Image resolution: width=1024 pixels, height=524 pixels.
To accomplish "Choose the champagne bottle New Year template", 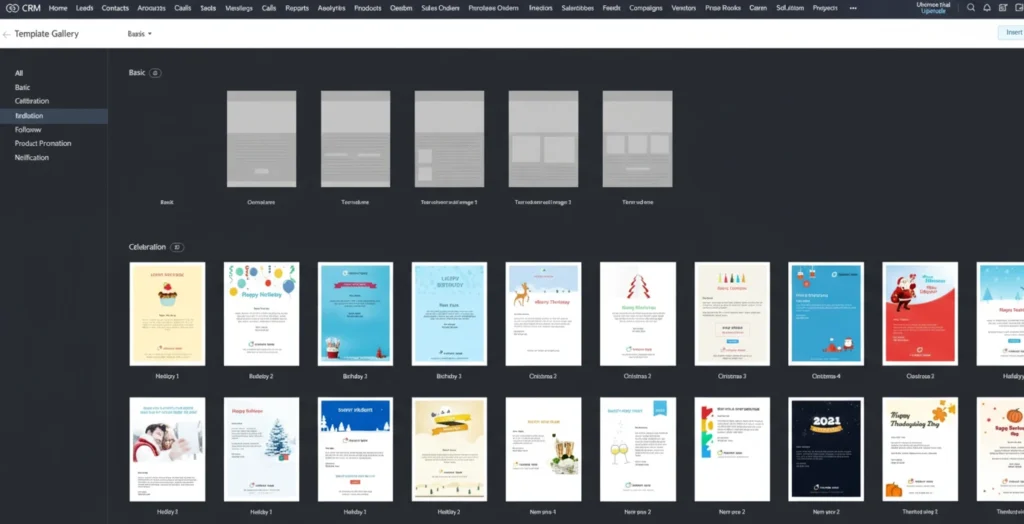I will click(x=543, y=449).
